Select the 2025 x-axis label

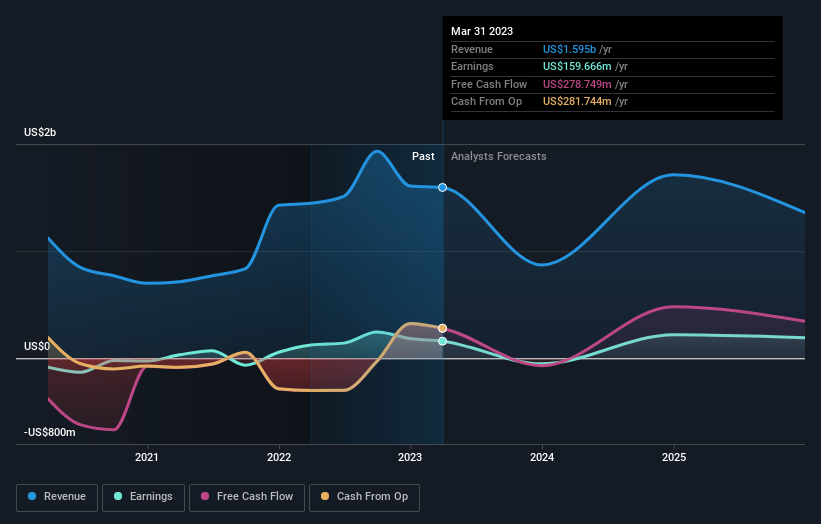[x=674, y=458]
